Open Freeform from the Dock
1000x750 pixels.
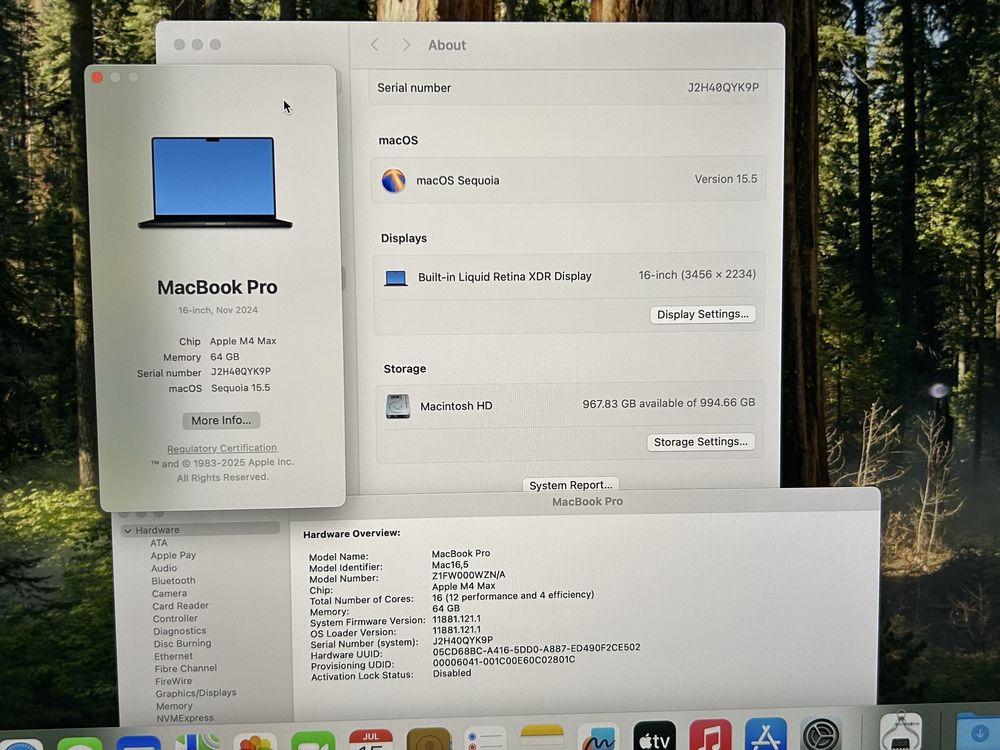[x=598, y=737]
